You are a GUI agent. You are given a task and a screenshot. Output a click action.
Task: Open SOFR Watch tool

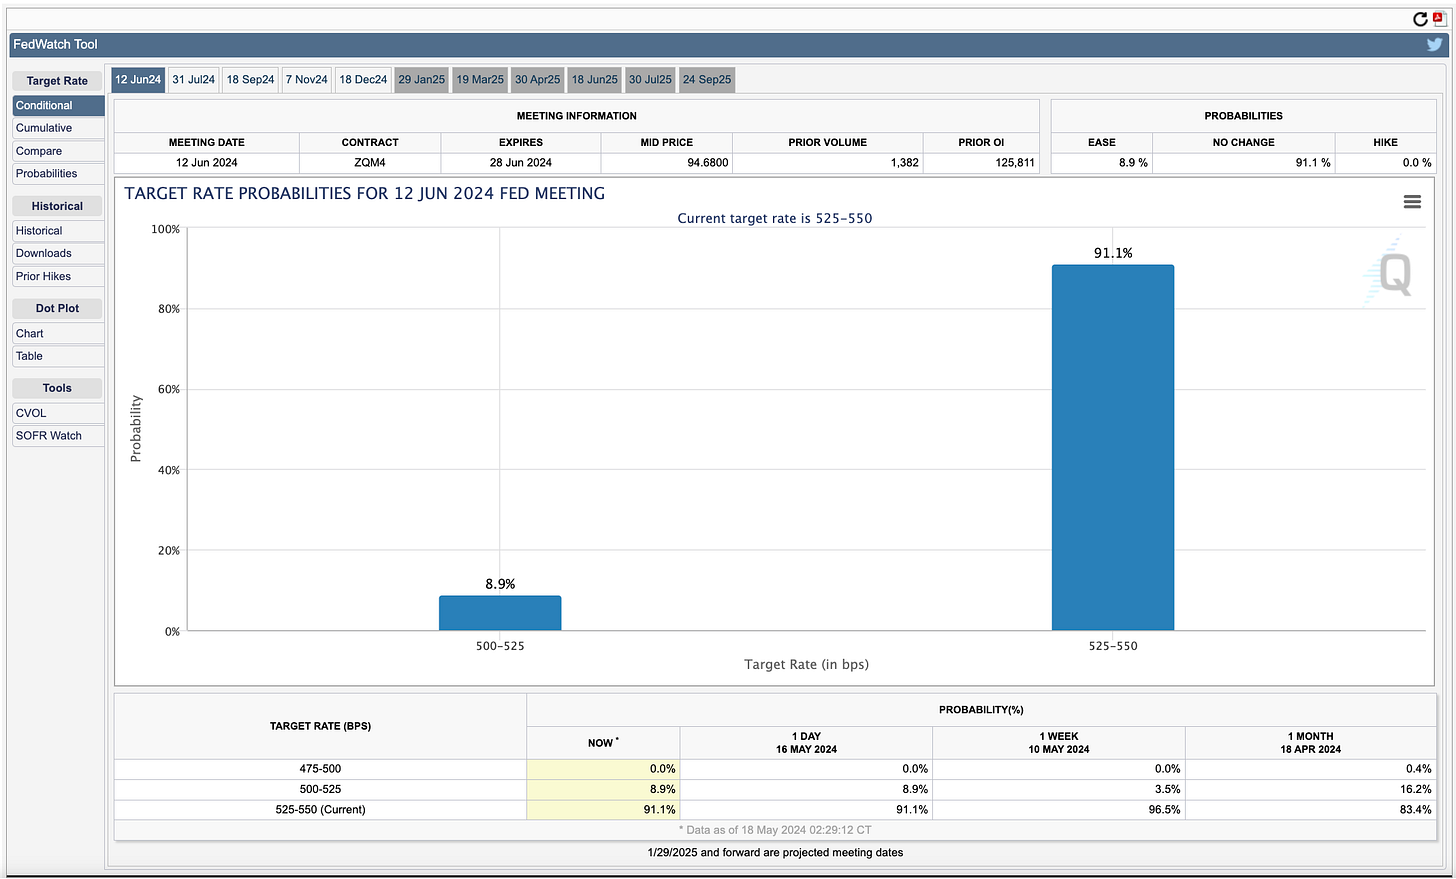click(58, 435)
